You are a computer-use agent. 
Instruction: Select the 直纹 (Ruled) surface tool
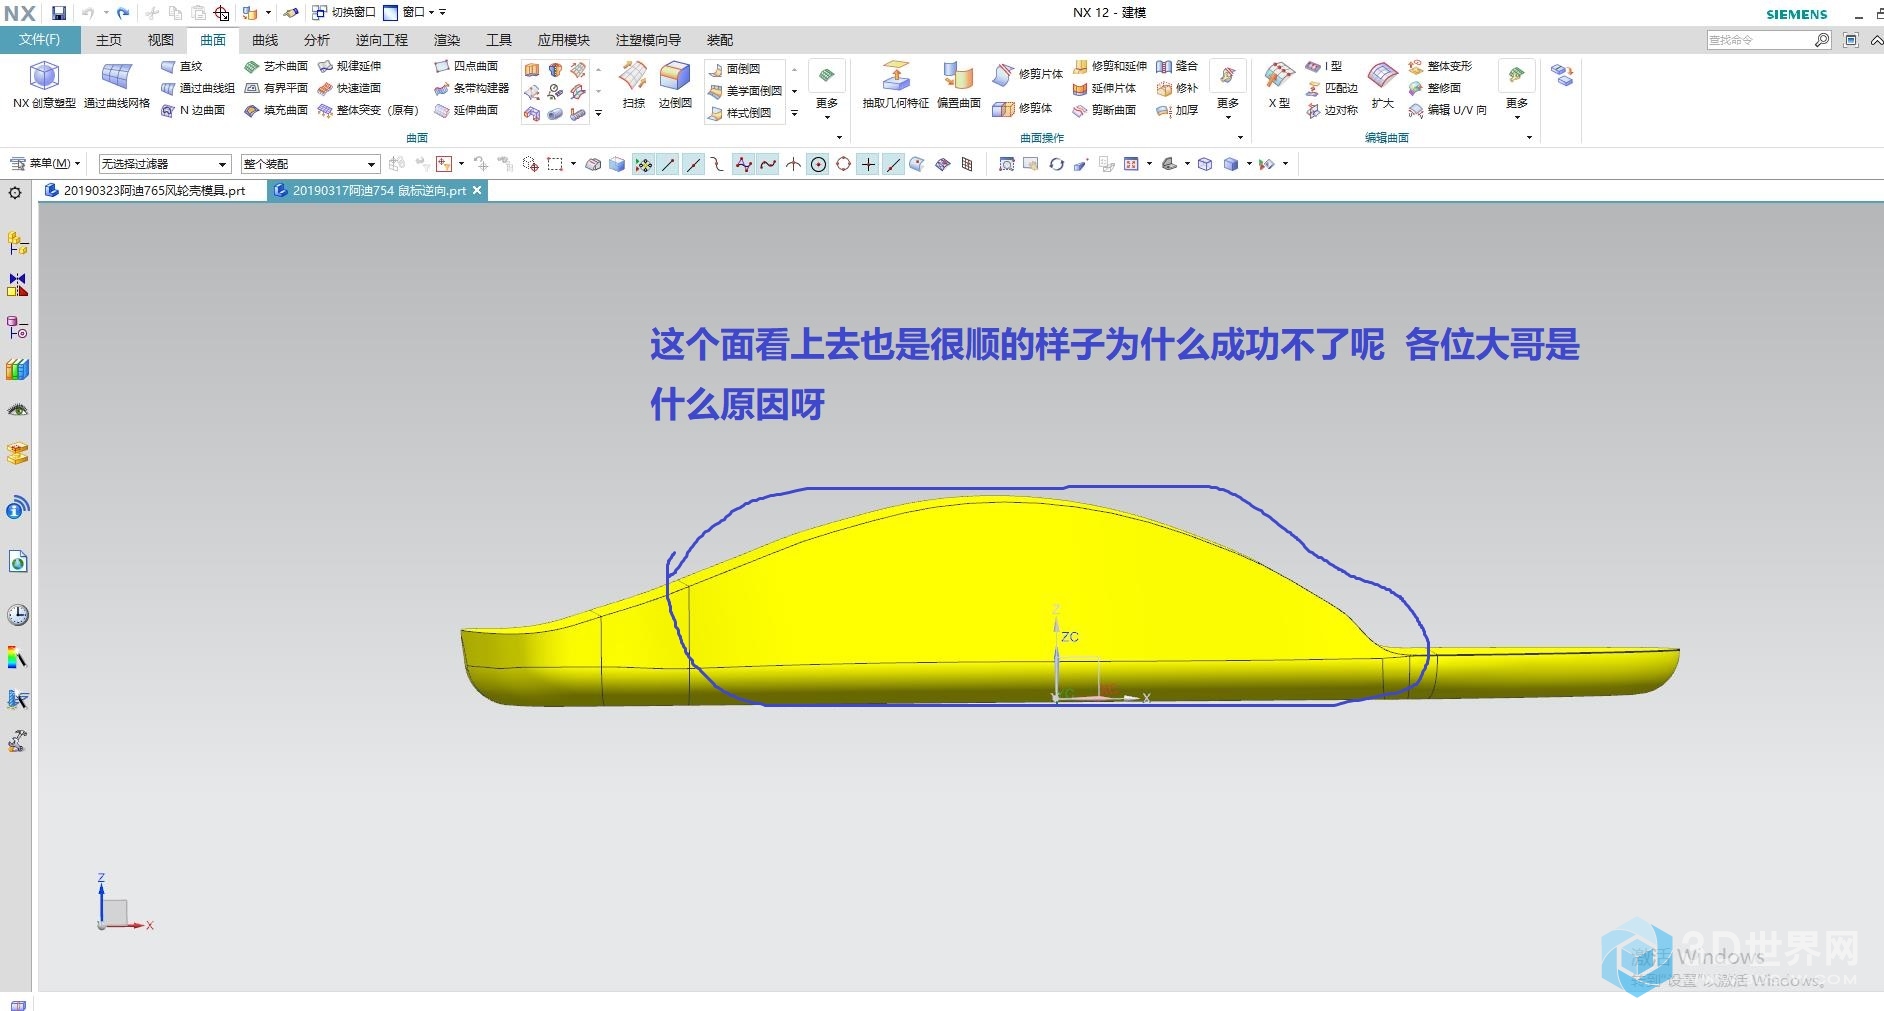pos(182,66)
